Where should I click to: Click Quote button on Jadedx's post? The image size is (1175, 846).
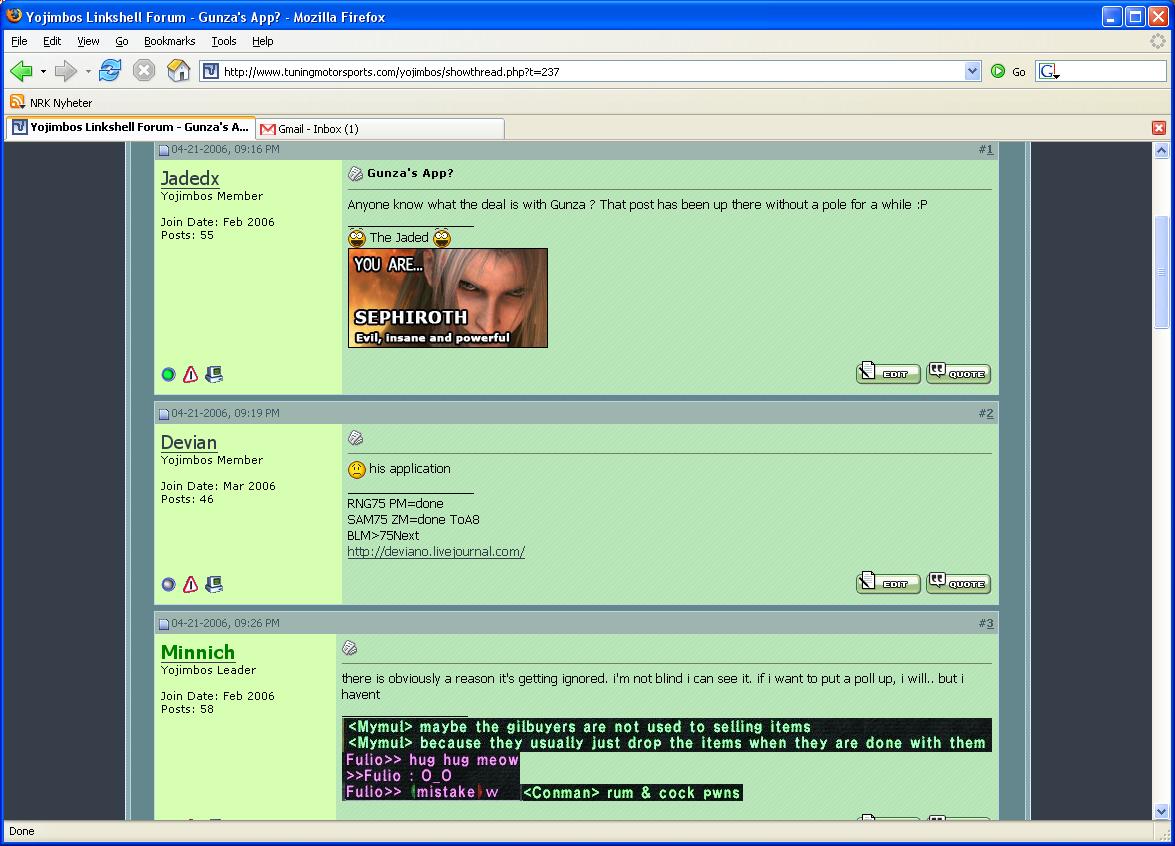pos(958,373)
